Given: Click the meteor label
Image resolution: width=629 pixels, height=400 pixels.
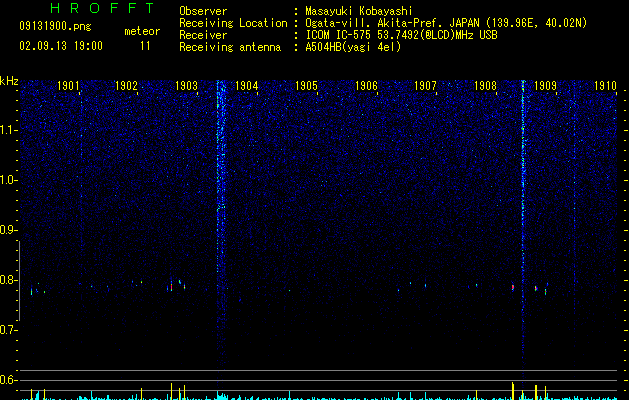Looking at the screenshot, I should tap(142, 31).
